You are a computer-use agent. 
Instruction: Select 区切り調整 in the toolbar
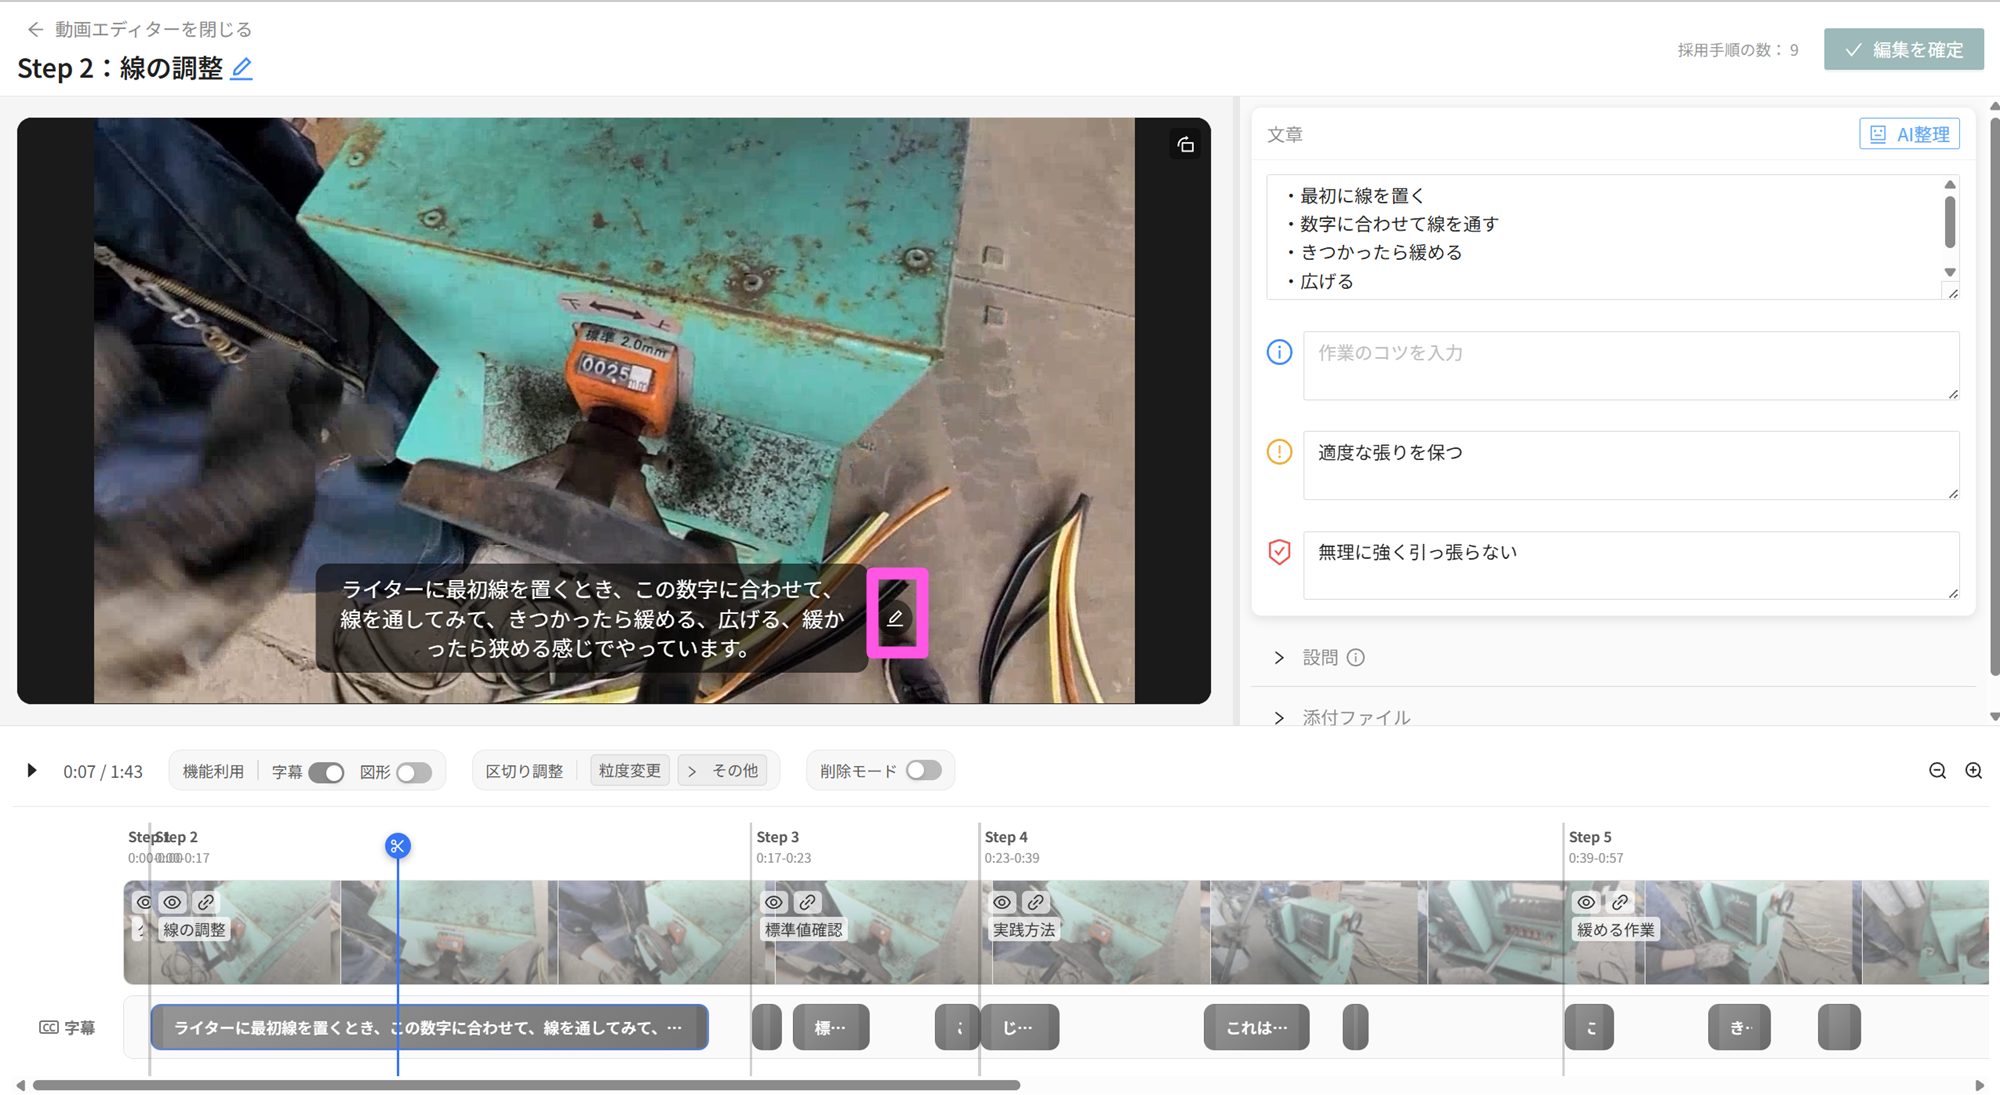click(524, 771)
